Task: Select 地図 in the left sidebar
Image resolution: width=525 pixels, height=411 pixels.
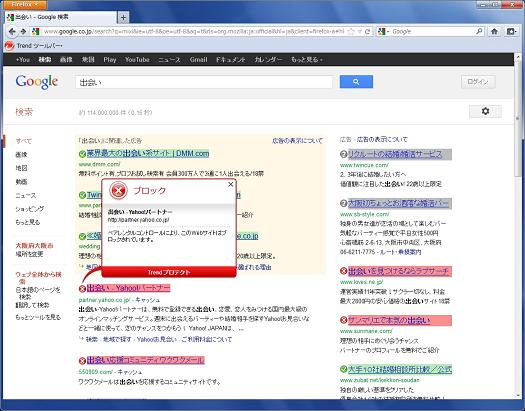Action: (x=21, y=168)
